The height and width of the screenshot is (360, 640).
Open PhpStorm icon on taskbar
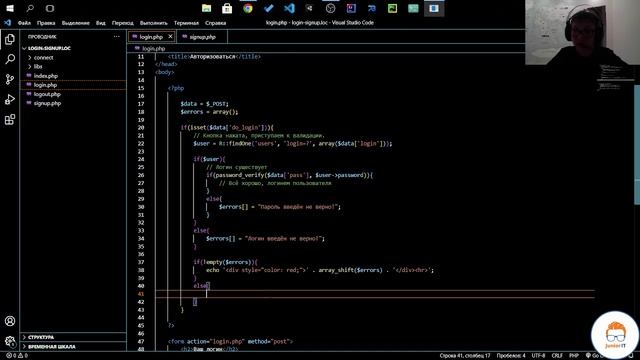point(351,8)
